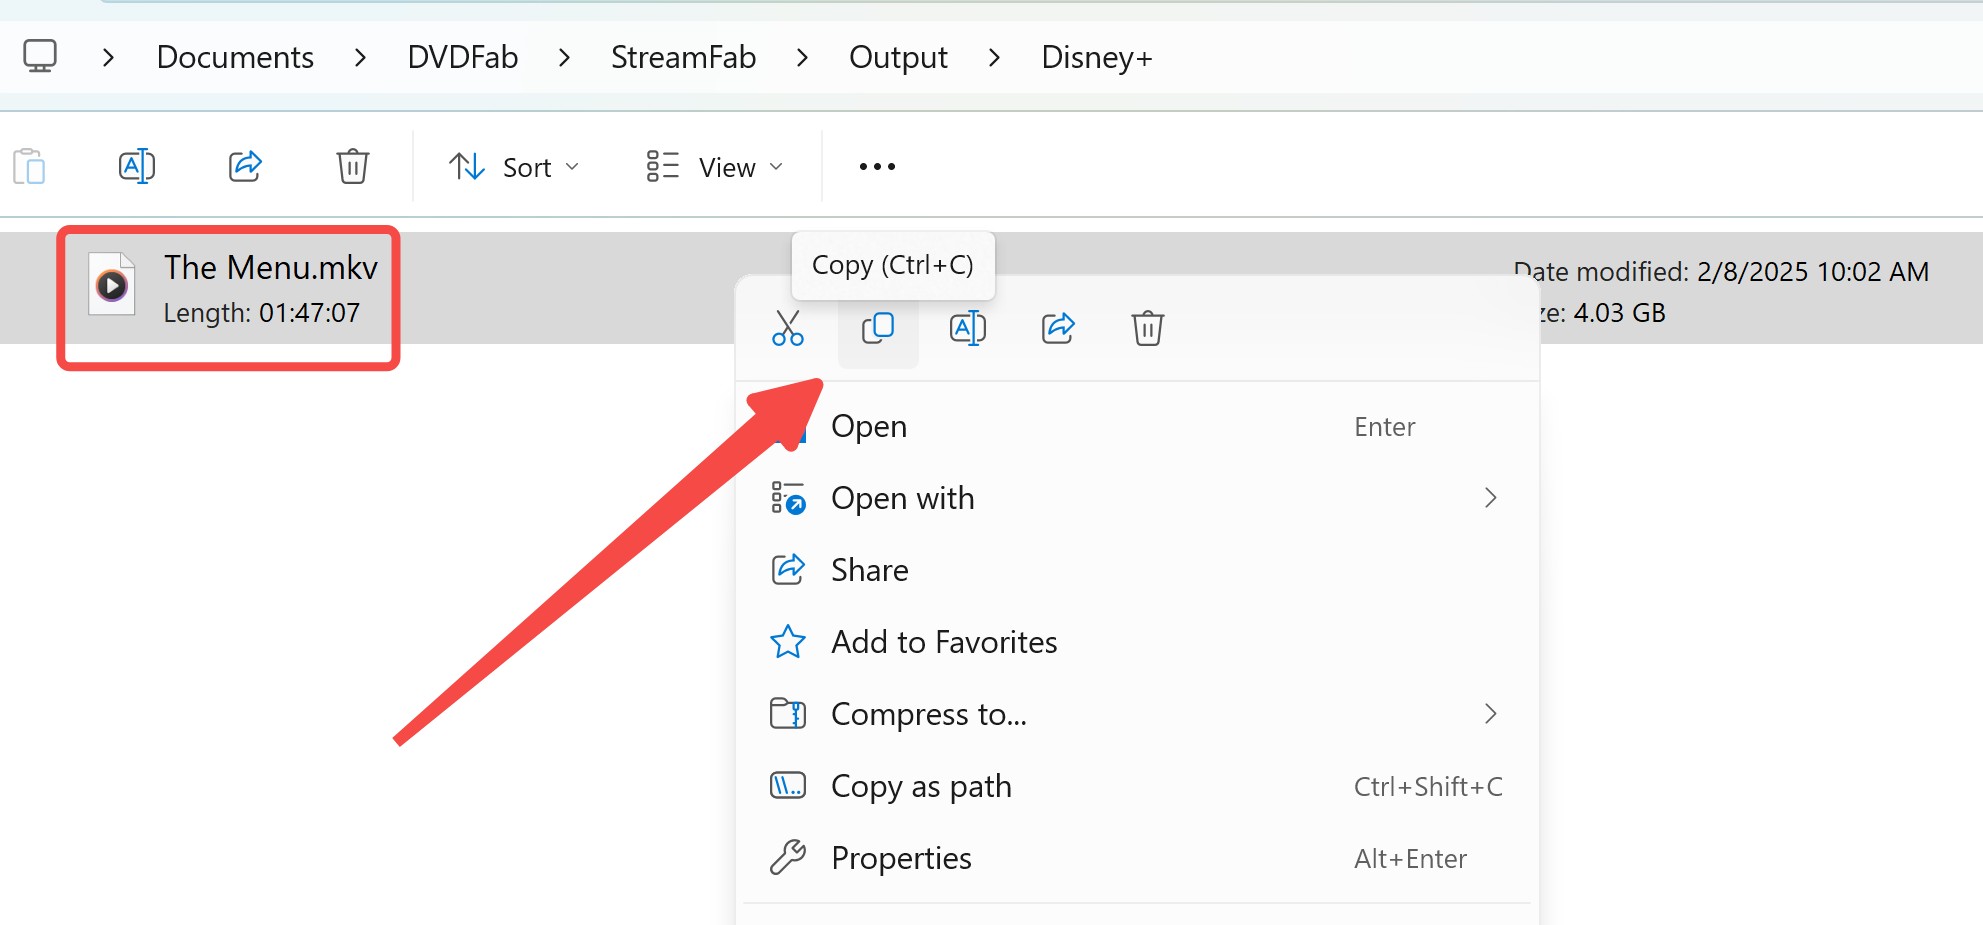The image size is (1983, 925).
Task: Expand chevron after the monitor icon
Action: click(x=108, y=58)
